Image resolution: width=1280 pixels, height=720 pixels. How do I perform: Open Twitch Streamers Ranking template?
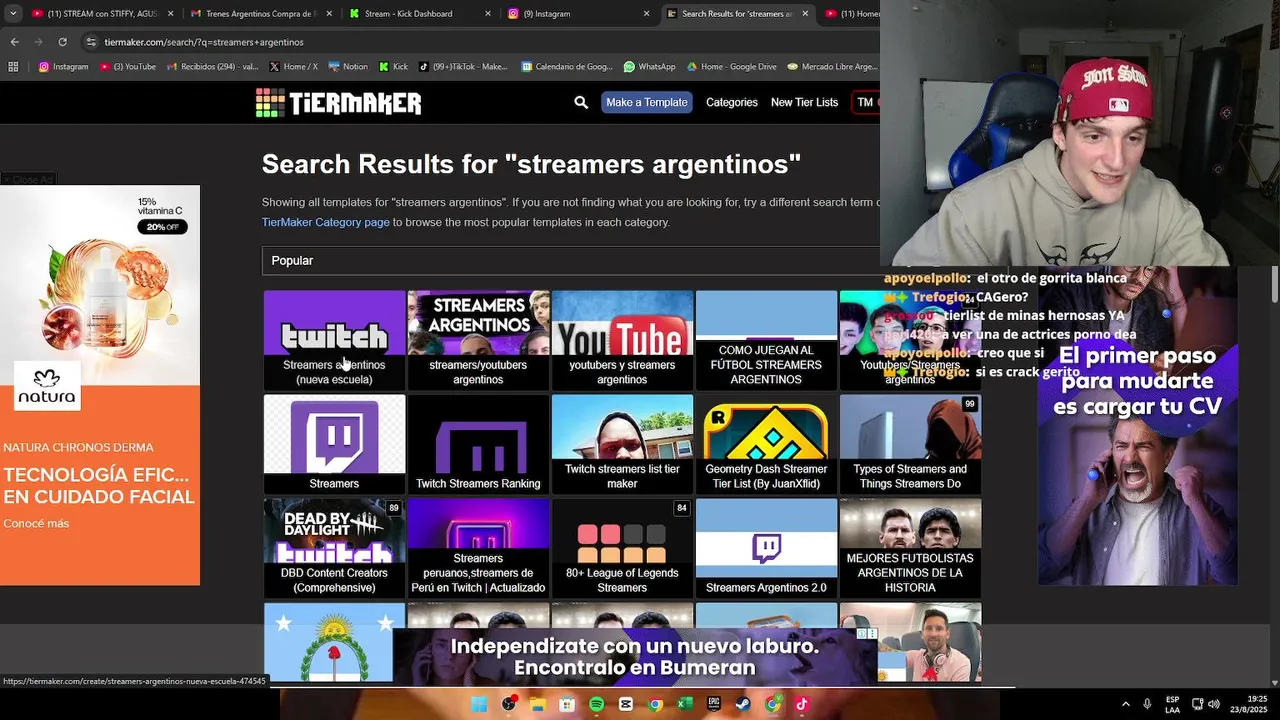(478, 444)
